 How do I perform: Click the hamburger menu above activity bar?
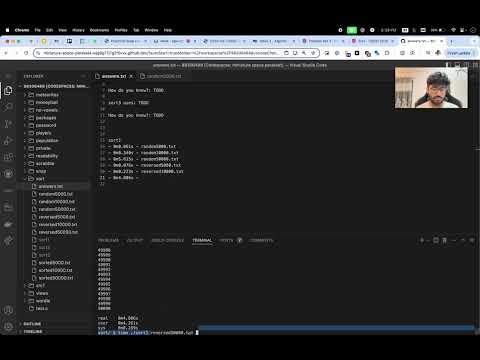click(8, 76)
